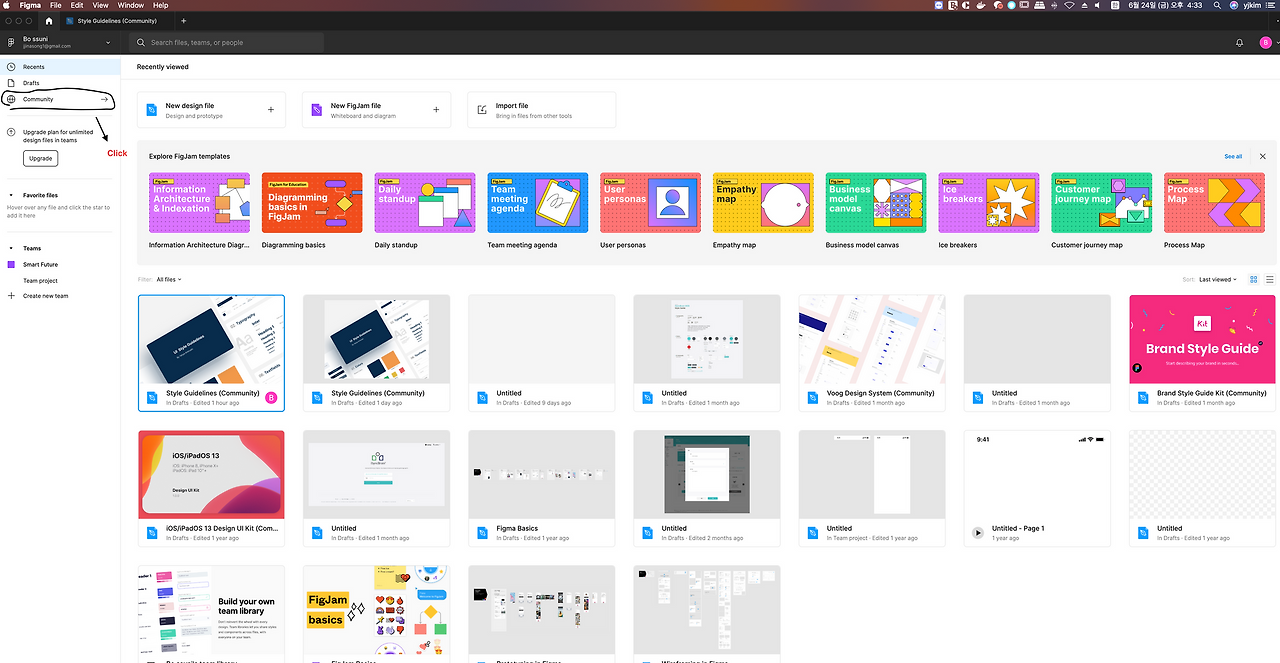Open the Figma Basics file
The image size is (1280, 663).
[x=541, y=488]
